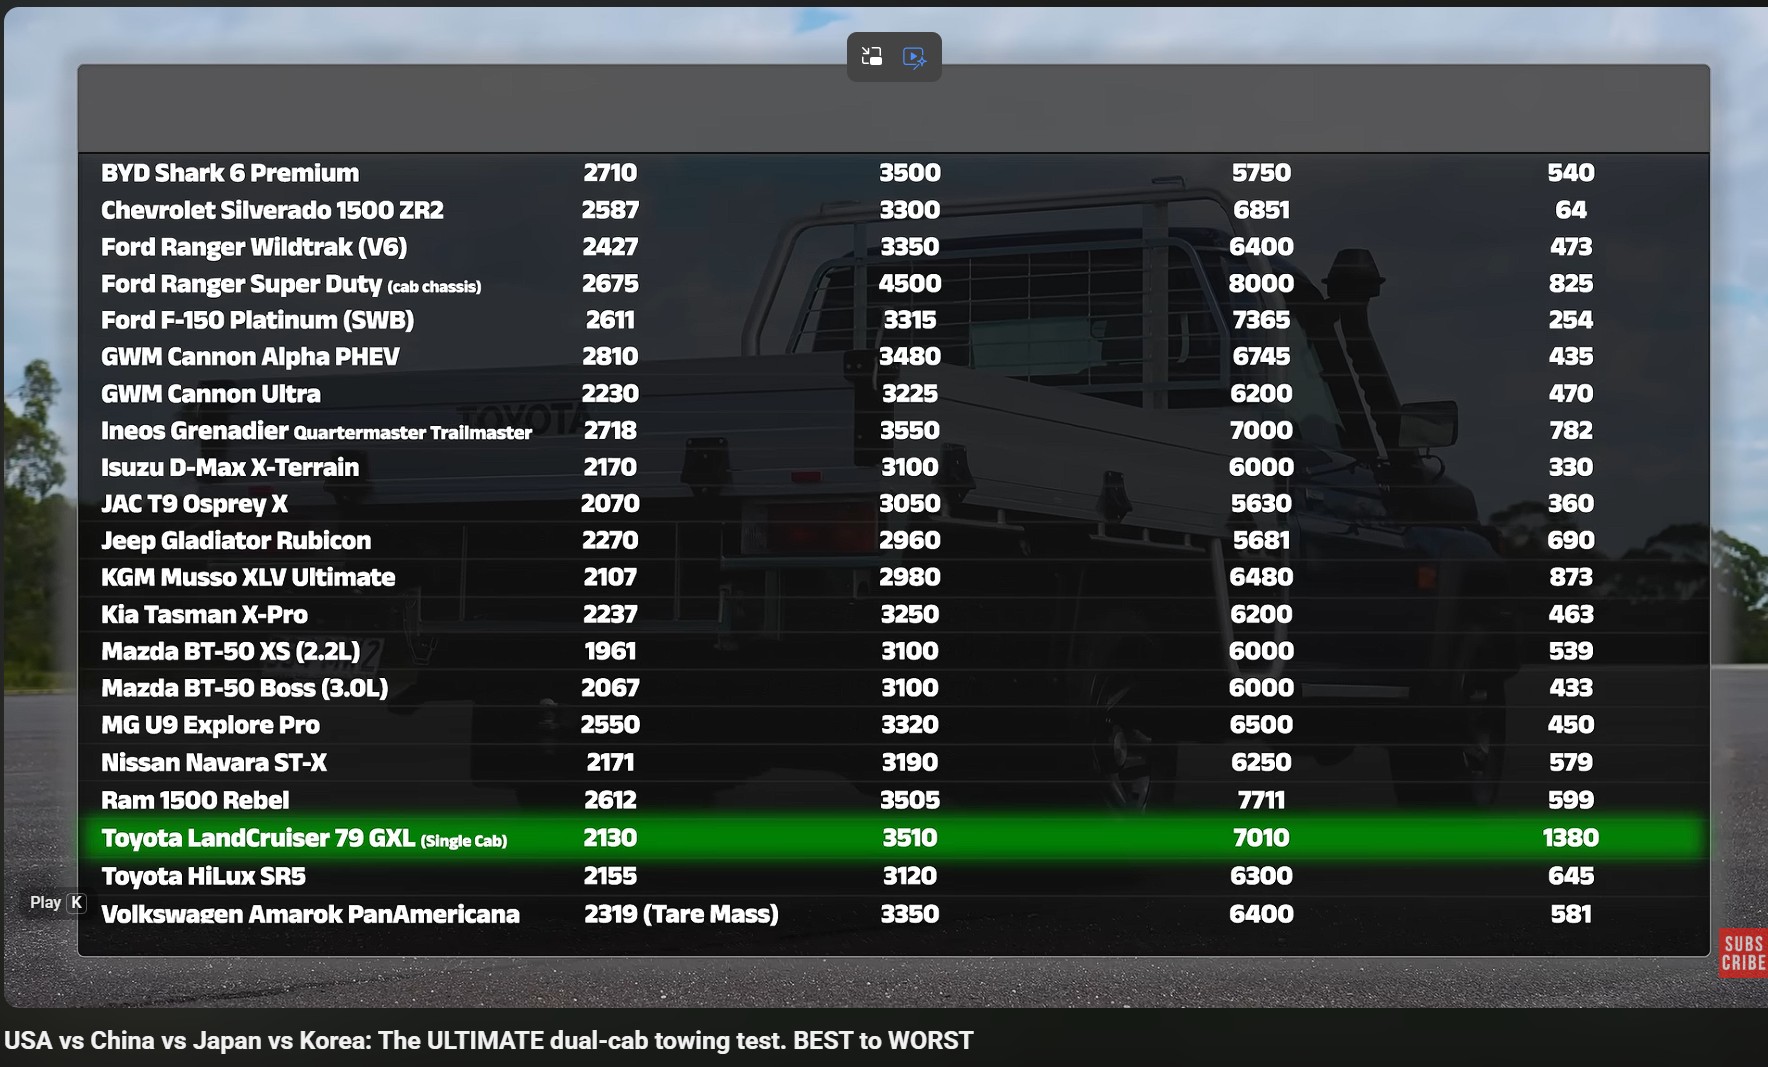Select the GWM Cannon Ultra name

click(x=211, y=394)
